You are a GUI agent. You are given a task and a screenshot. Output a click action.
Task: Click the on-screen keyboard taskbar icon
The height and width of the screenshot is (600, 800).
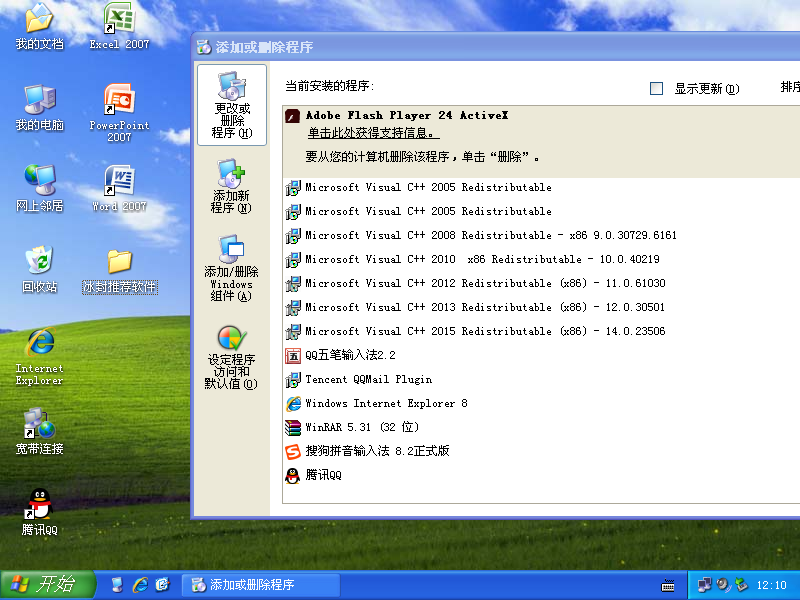pyautogui.click(x=668, y=585)
